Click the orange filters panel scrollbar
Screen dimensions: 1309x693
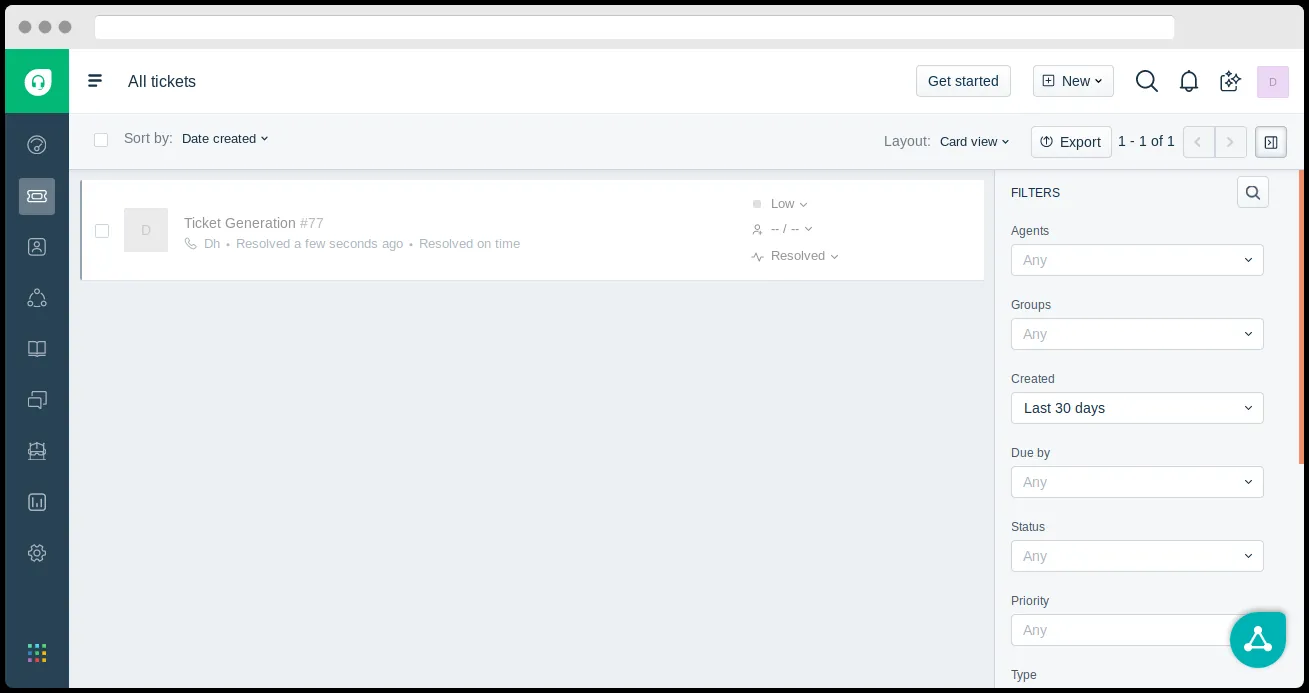tap(1301, 317)
